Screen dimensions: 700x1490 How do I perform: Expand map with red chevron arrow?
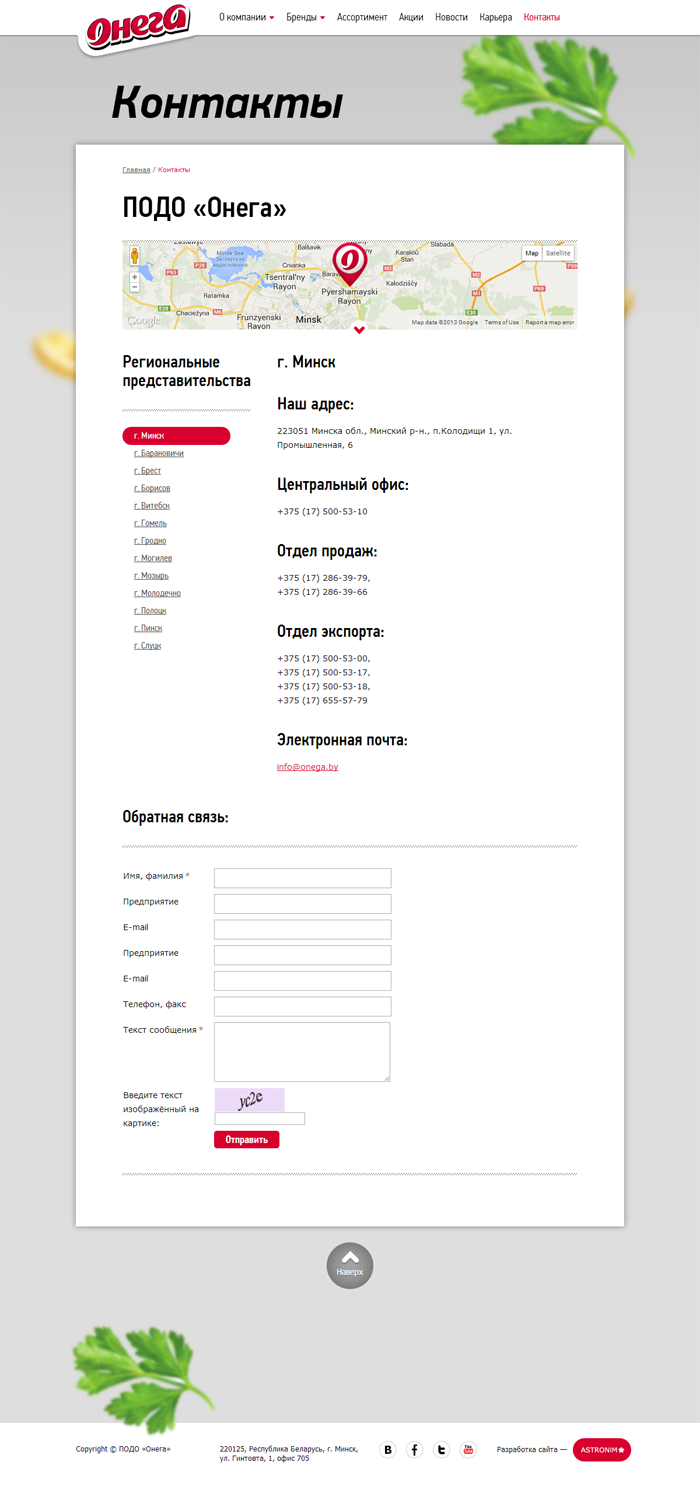pos(359,330)
